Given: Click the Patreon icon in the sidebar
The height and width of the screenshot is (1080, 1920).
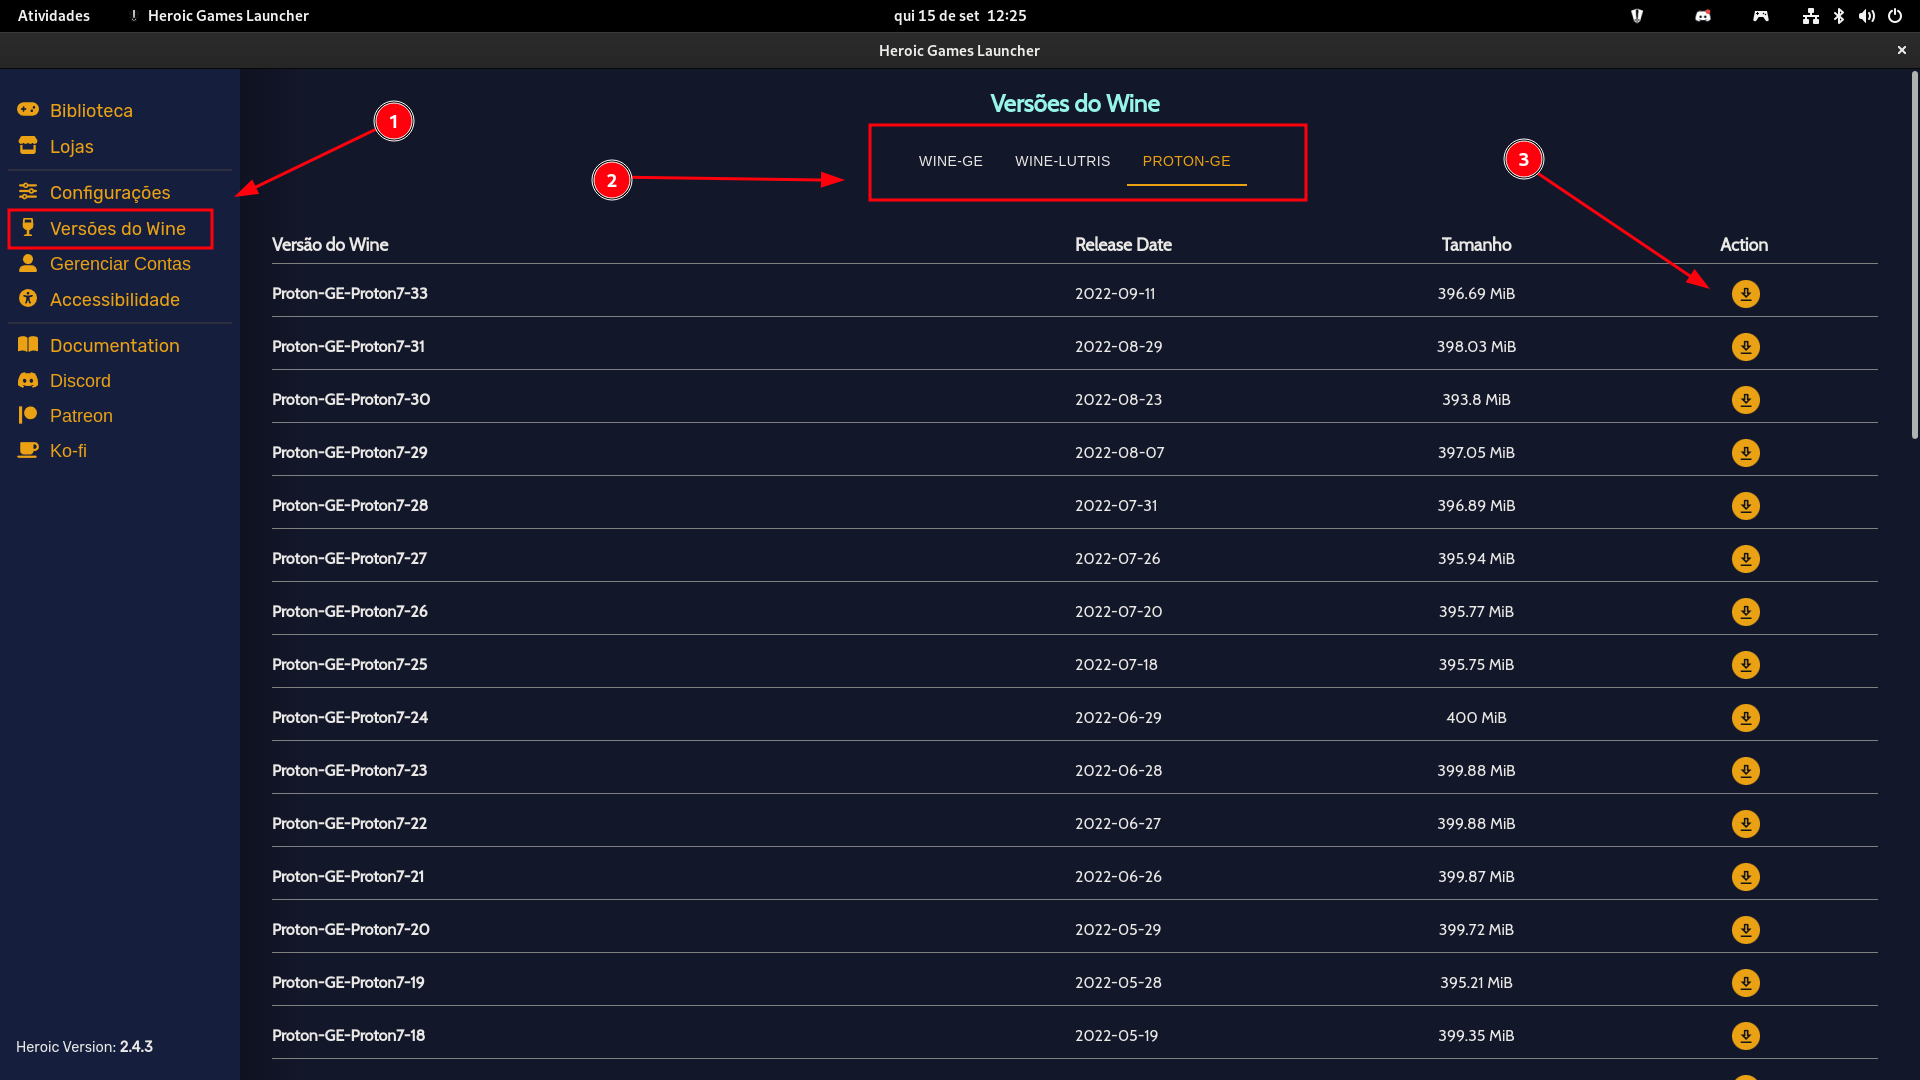Looking at the screenshot, I should tap(27, 415).
